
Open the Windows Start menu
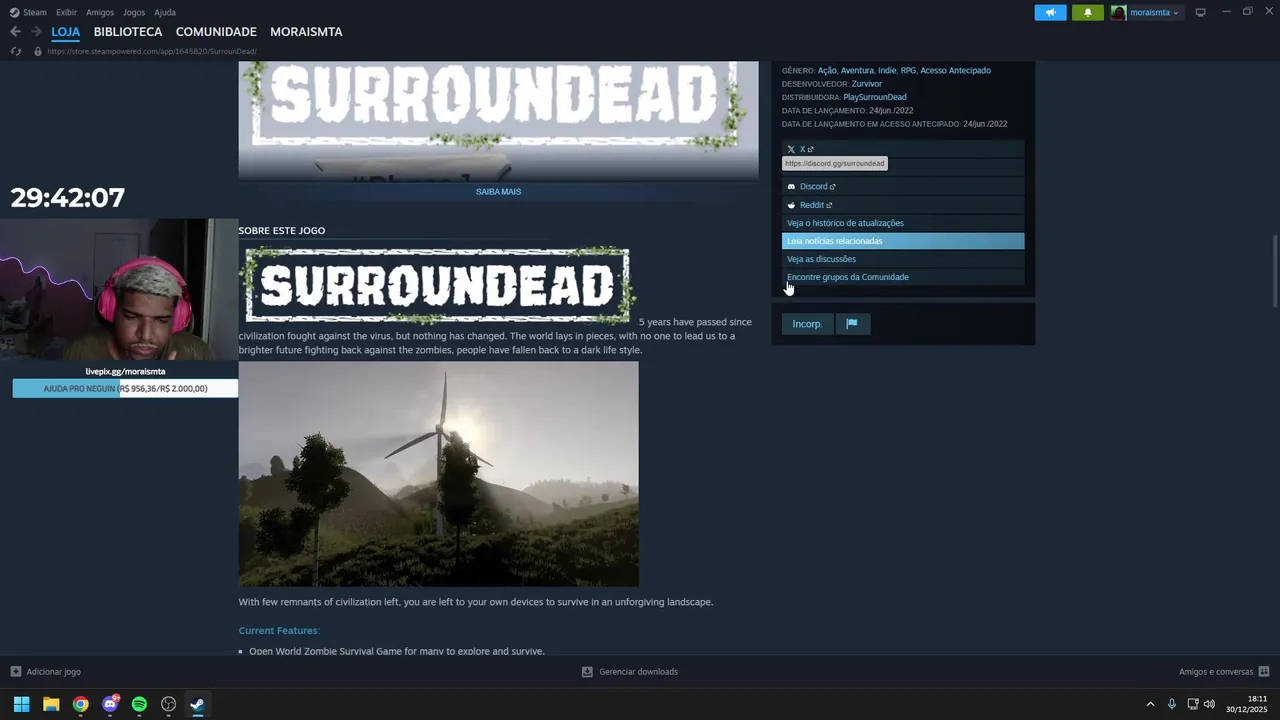point(21,704)
